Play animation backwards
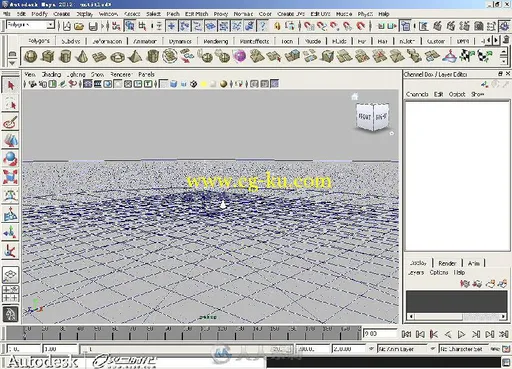 coord(448,334)
